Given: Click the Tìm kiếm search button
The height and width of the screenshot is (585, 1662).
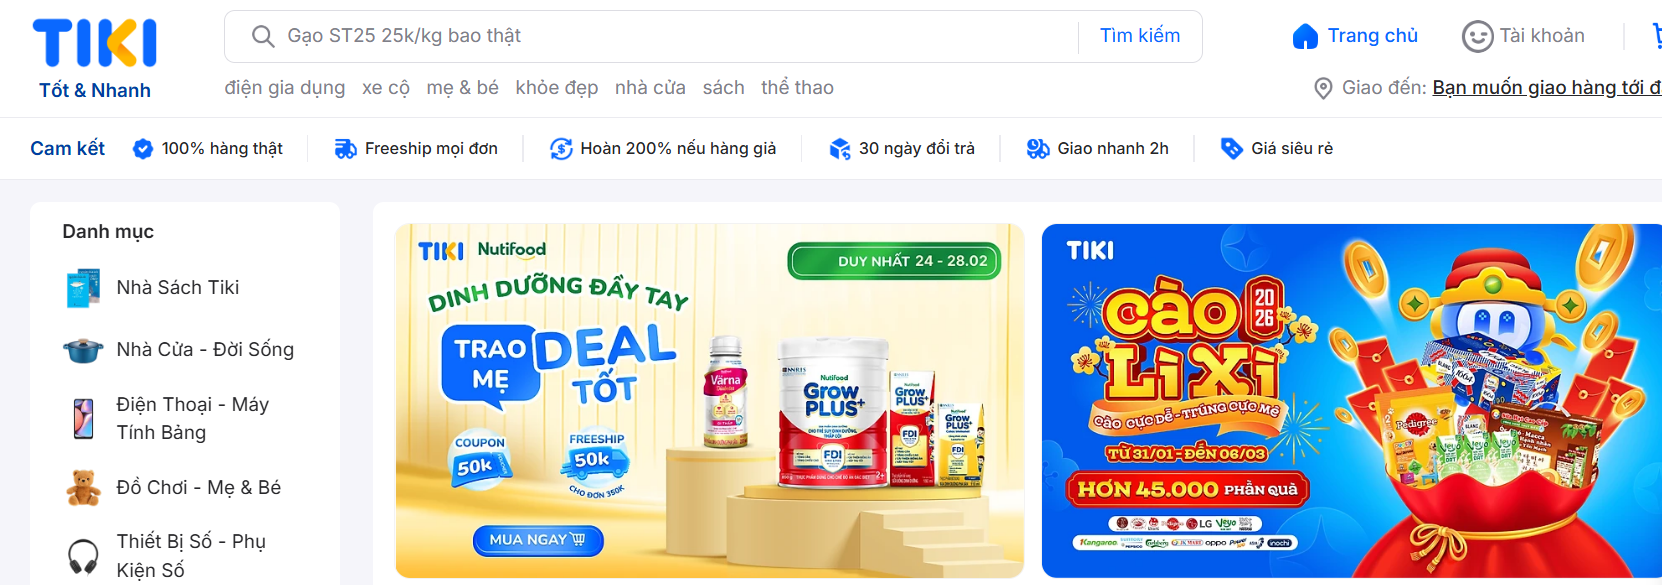Looking at the screenshot, I should pos(1140,36).
